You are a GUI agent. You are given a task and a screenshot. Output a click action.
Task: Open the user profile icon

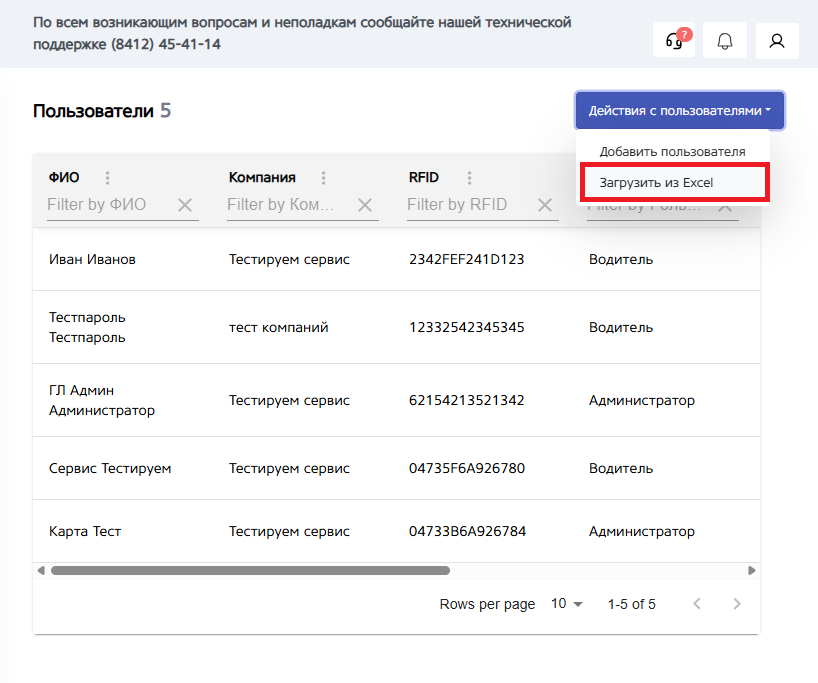777,40
